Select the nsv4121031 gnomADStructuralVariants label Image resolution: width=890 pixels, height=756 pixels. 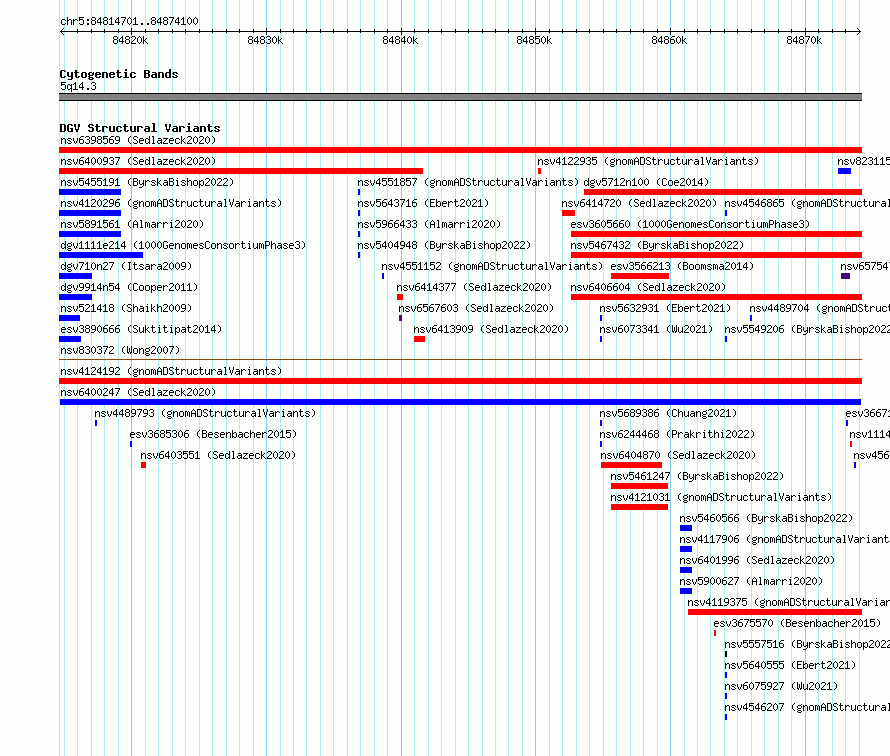tap(721, 497)
